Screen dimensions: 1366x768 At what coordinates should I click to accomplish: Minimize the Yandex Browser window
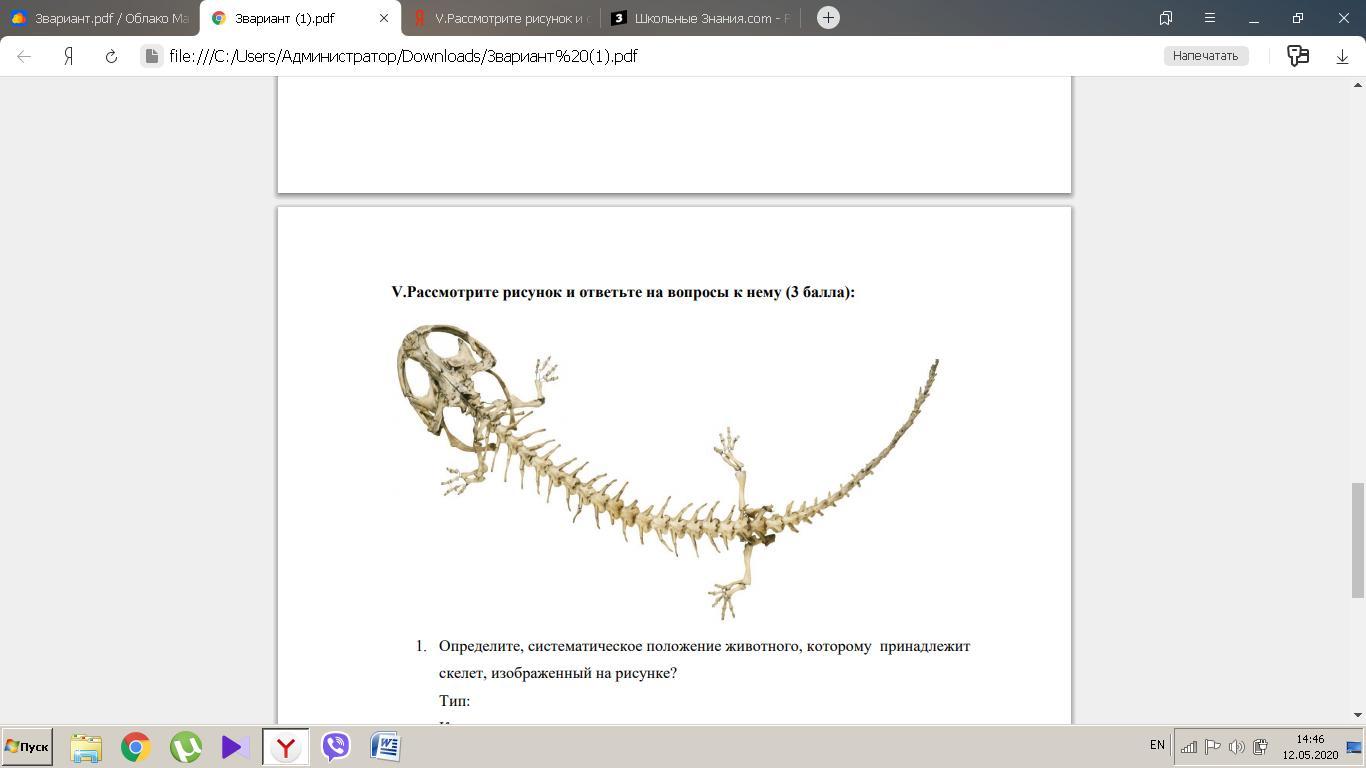pos(1254,18)
